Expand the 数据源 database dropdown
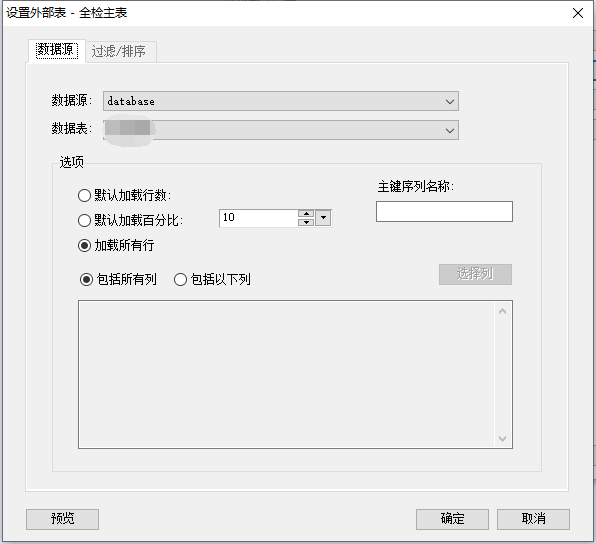Screen dimensions: 596x544 [281, 101]
